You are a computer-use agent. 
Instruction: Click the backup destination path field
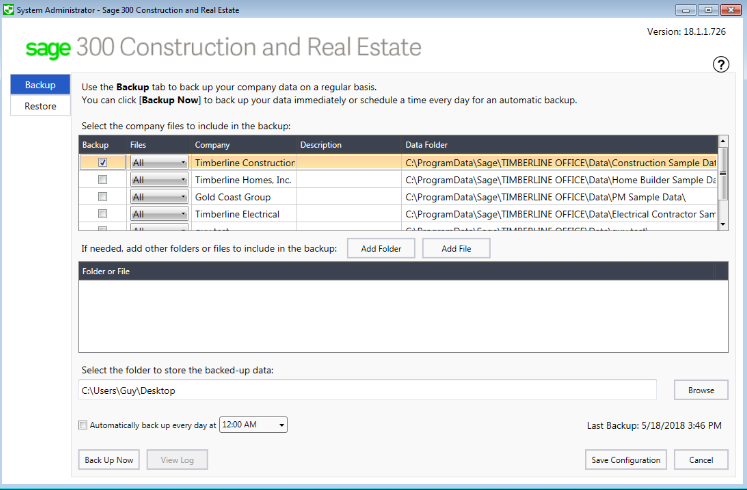coord(367,390)
